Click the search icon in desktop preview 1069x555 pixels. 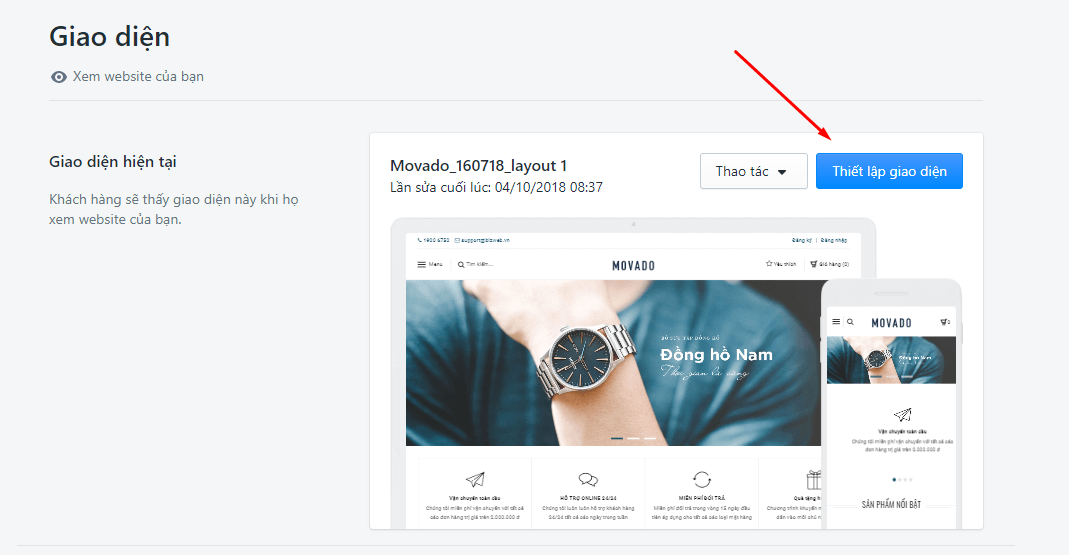461,265
